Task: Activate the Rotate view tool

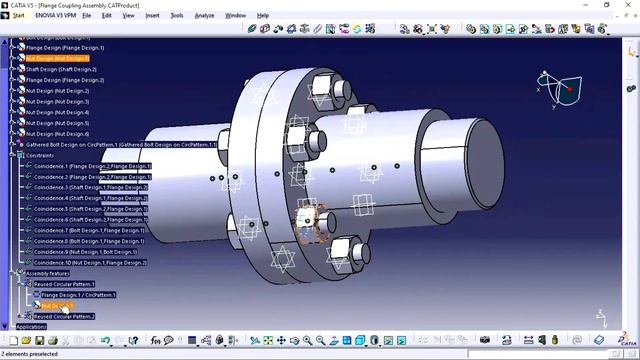Action: pyautogui.click(x=294, y=340)
